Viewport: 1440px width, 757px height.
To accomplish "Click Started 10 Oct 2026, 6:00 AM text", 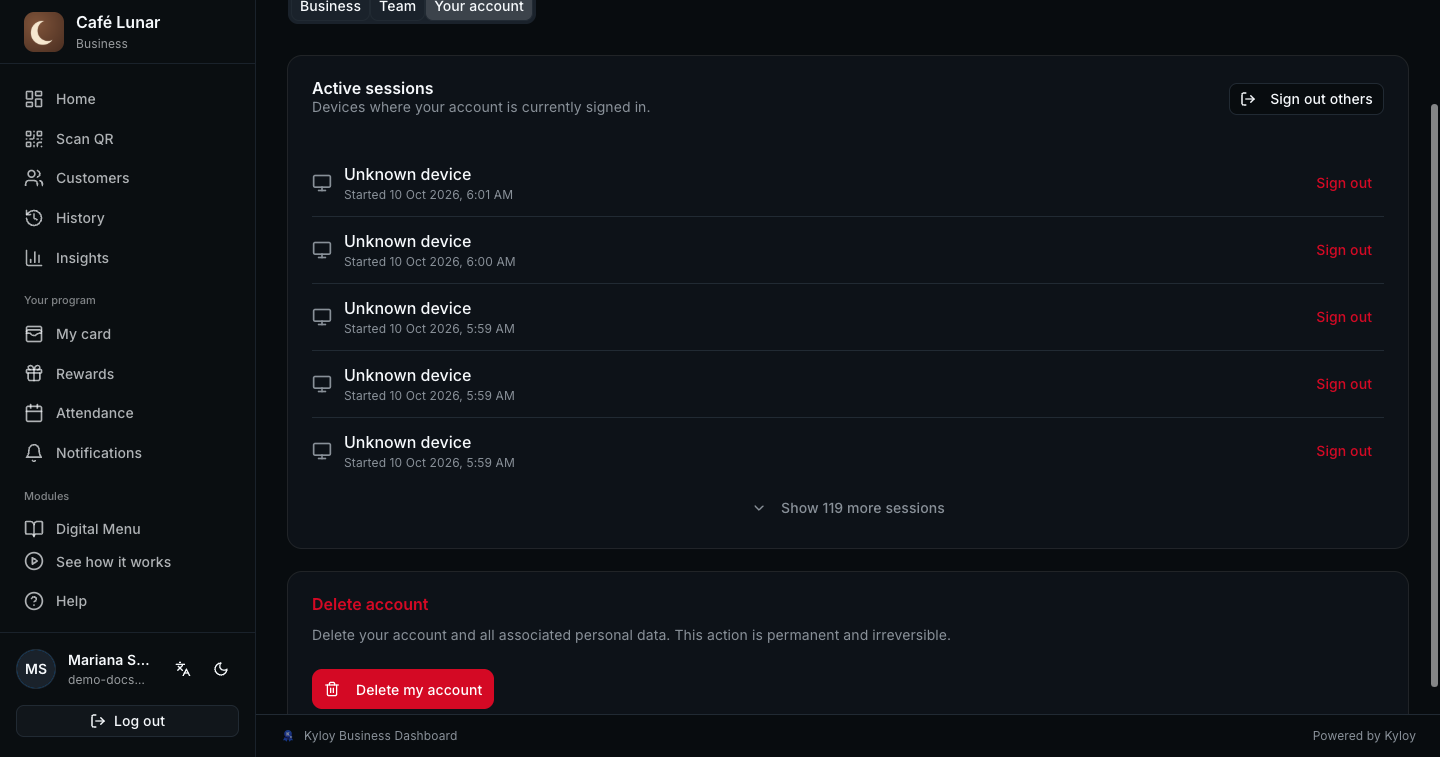I will 430,262.
